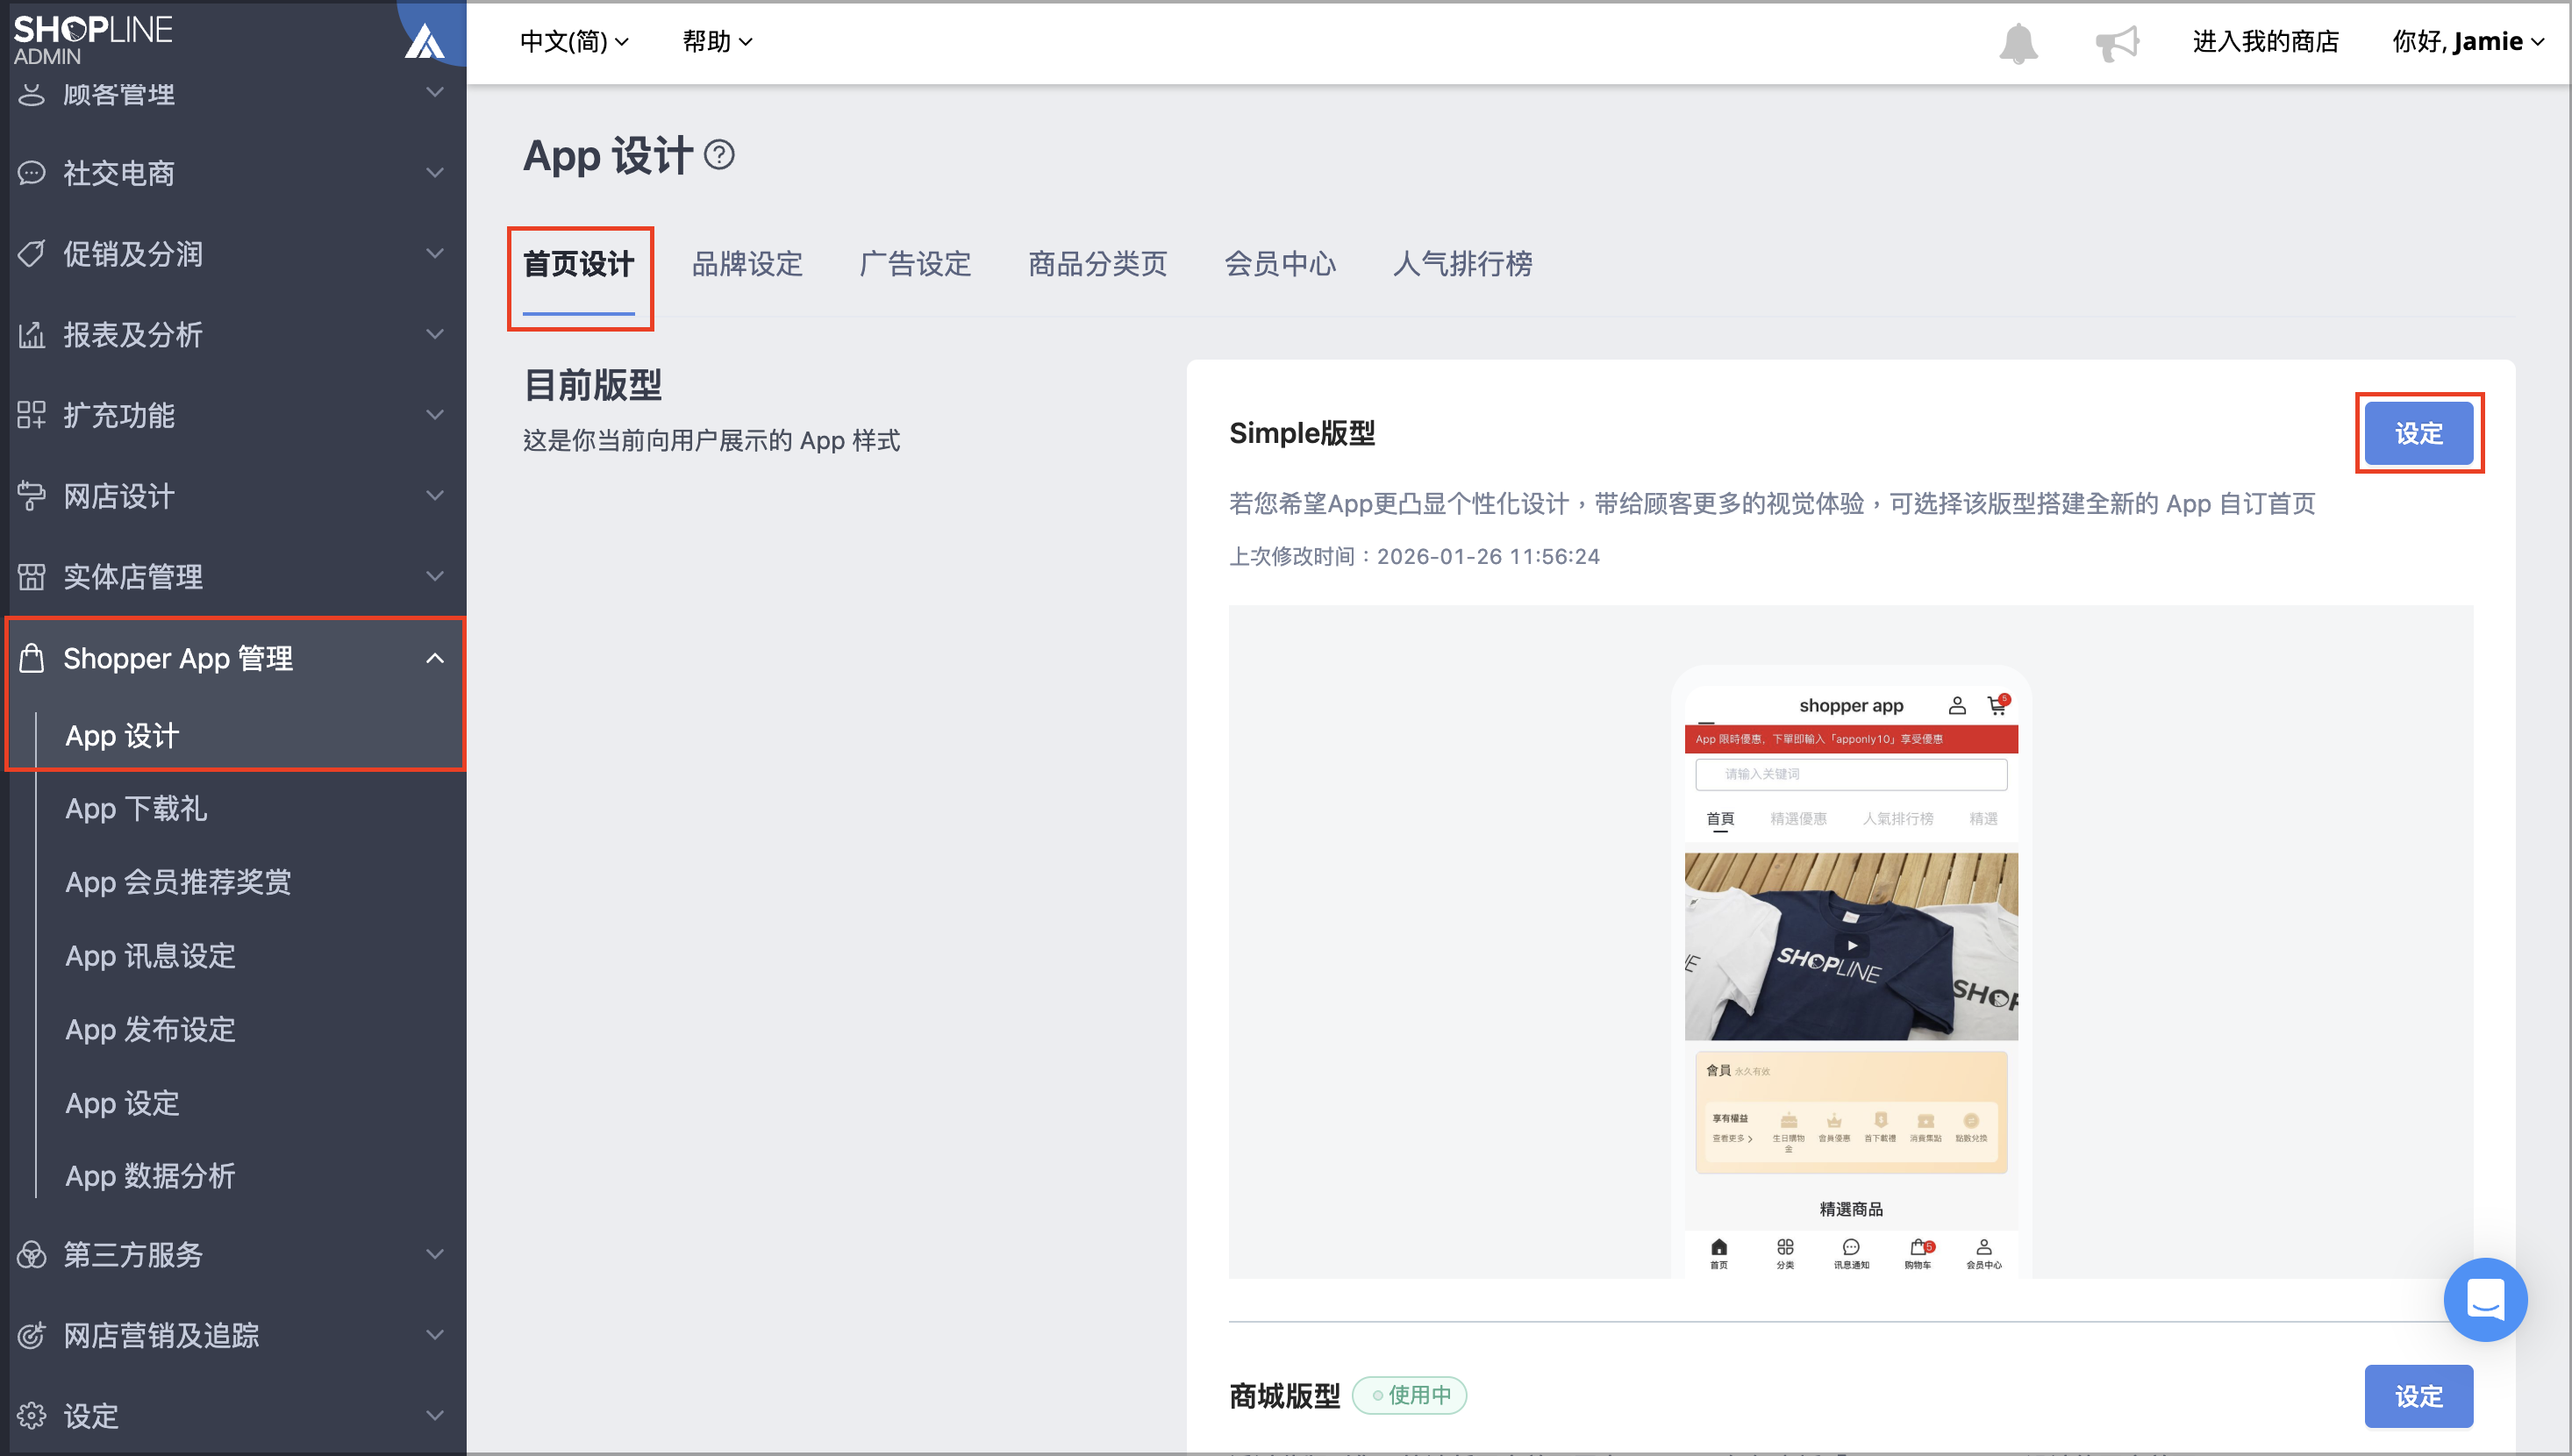This screenshot has width=2572, height=1456.
Task: Click the search field in app preview
Action: [1851, 774]
